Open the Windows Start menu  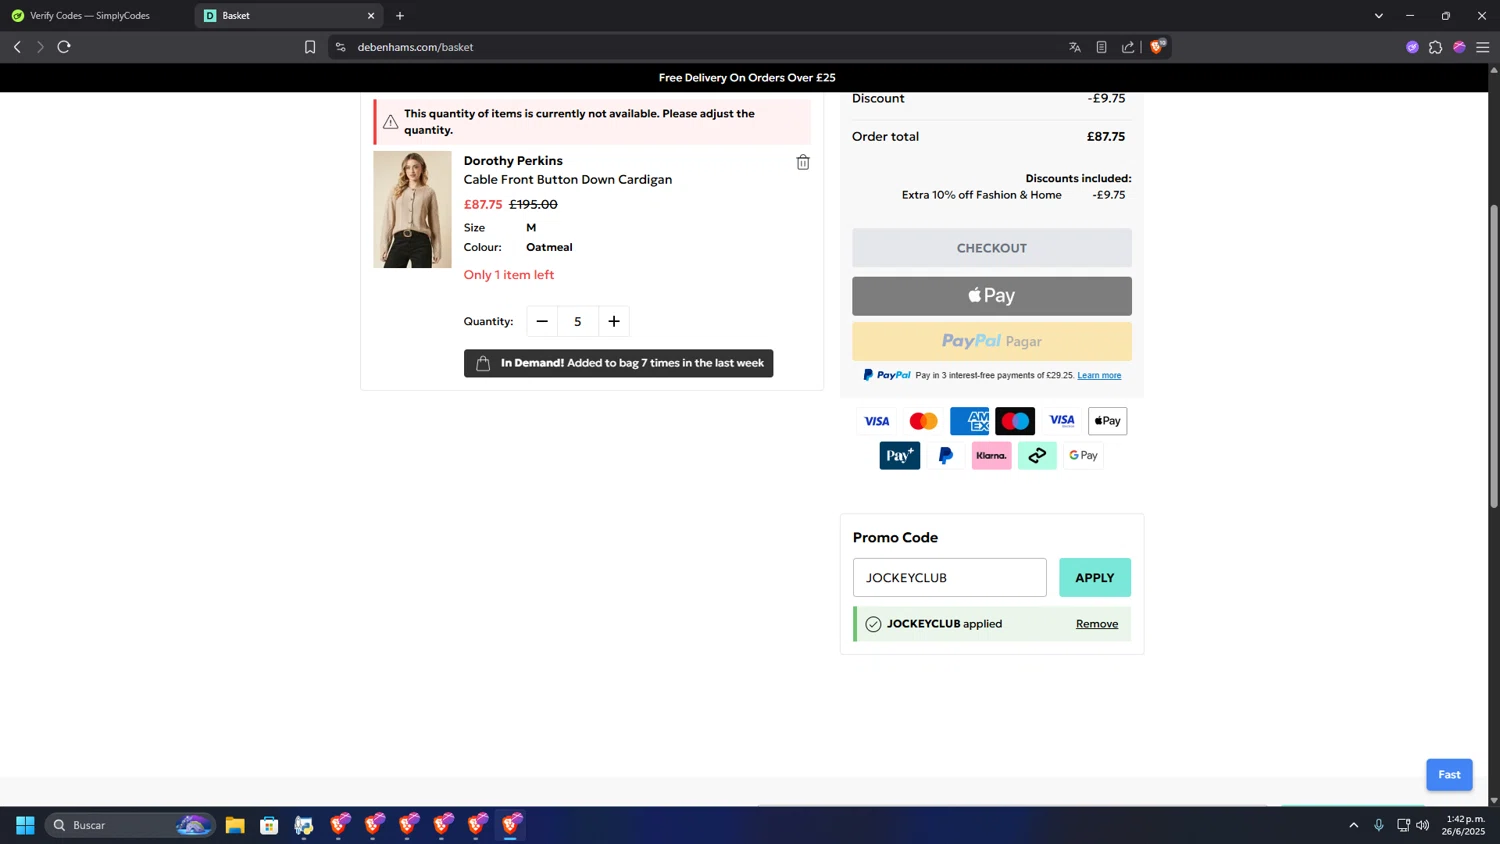(x=25, y=825)
